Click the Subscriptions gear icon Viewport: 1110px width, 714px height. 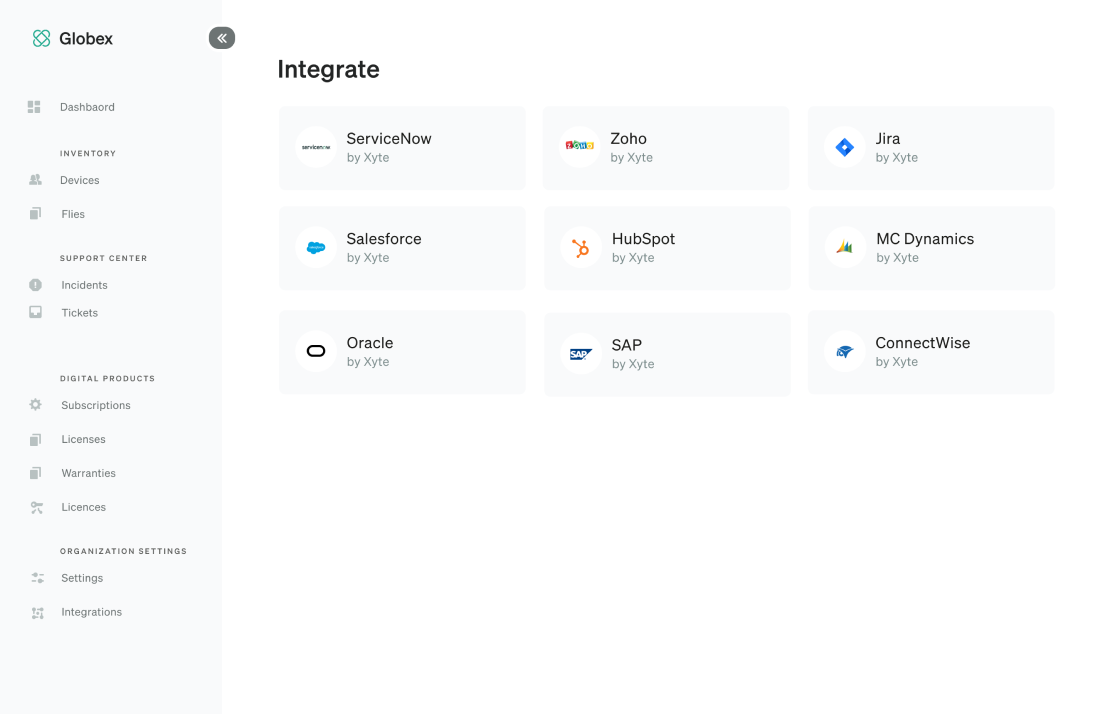tap(35, 405)
